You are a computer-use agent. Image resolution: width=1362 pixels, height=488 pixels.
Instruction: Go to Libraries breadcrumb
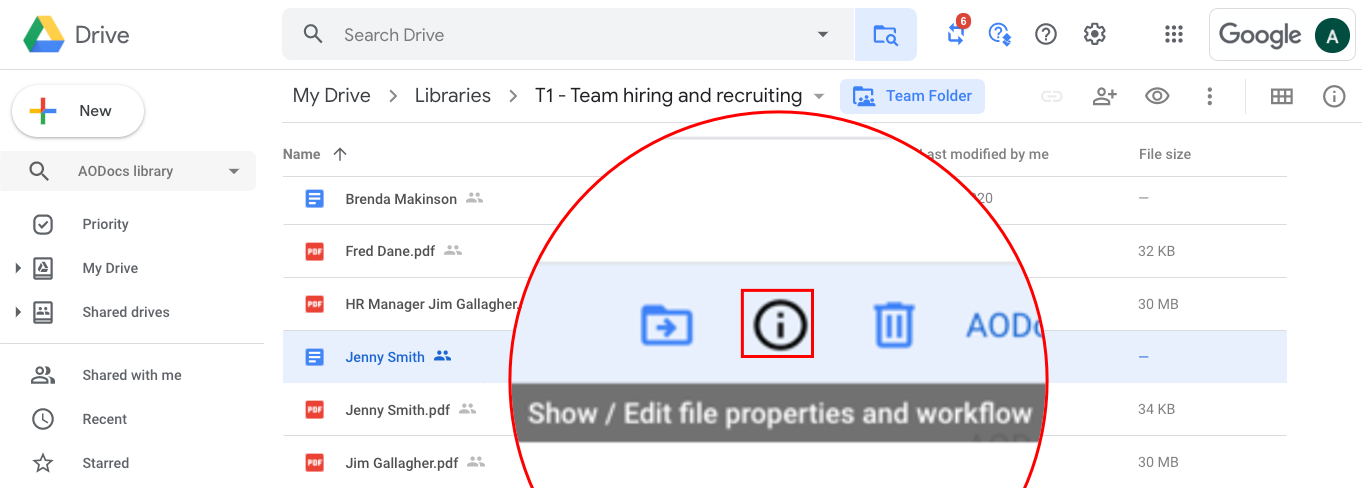tap(453, 96)
